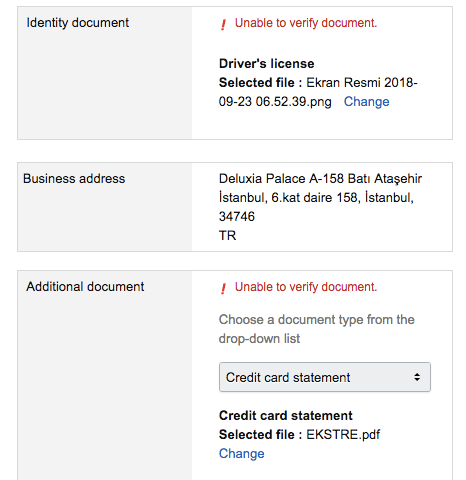Change the EKSTRE.pdf selected file
466x480 pixels.
click(241, 454)
